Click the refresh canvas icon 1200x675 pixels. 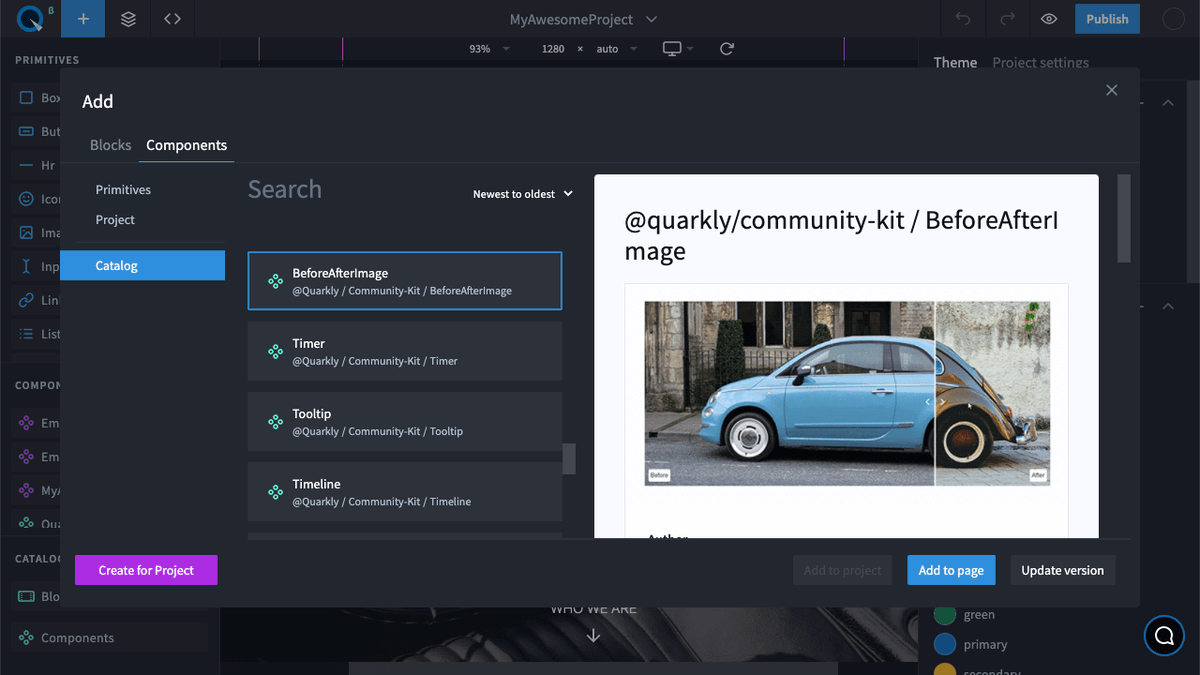pyautogui.click(x=728, y=48)
